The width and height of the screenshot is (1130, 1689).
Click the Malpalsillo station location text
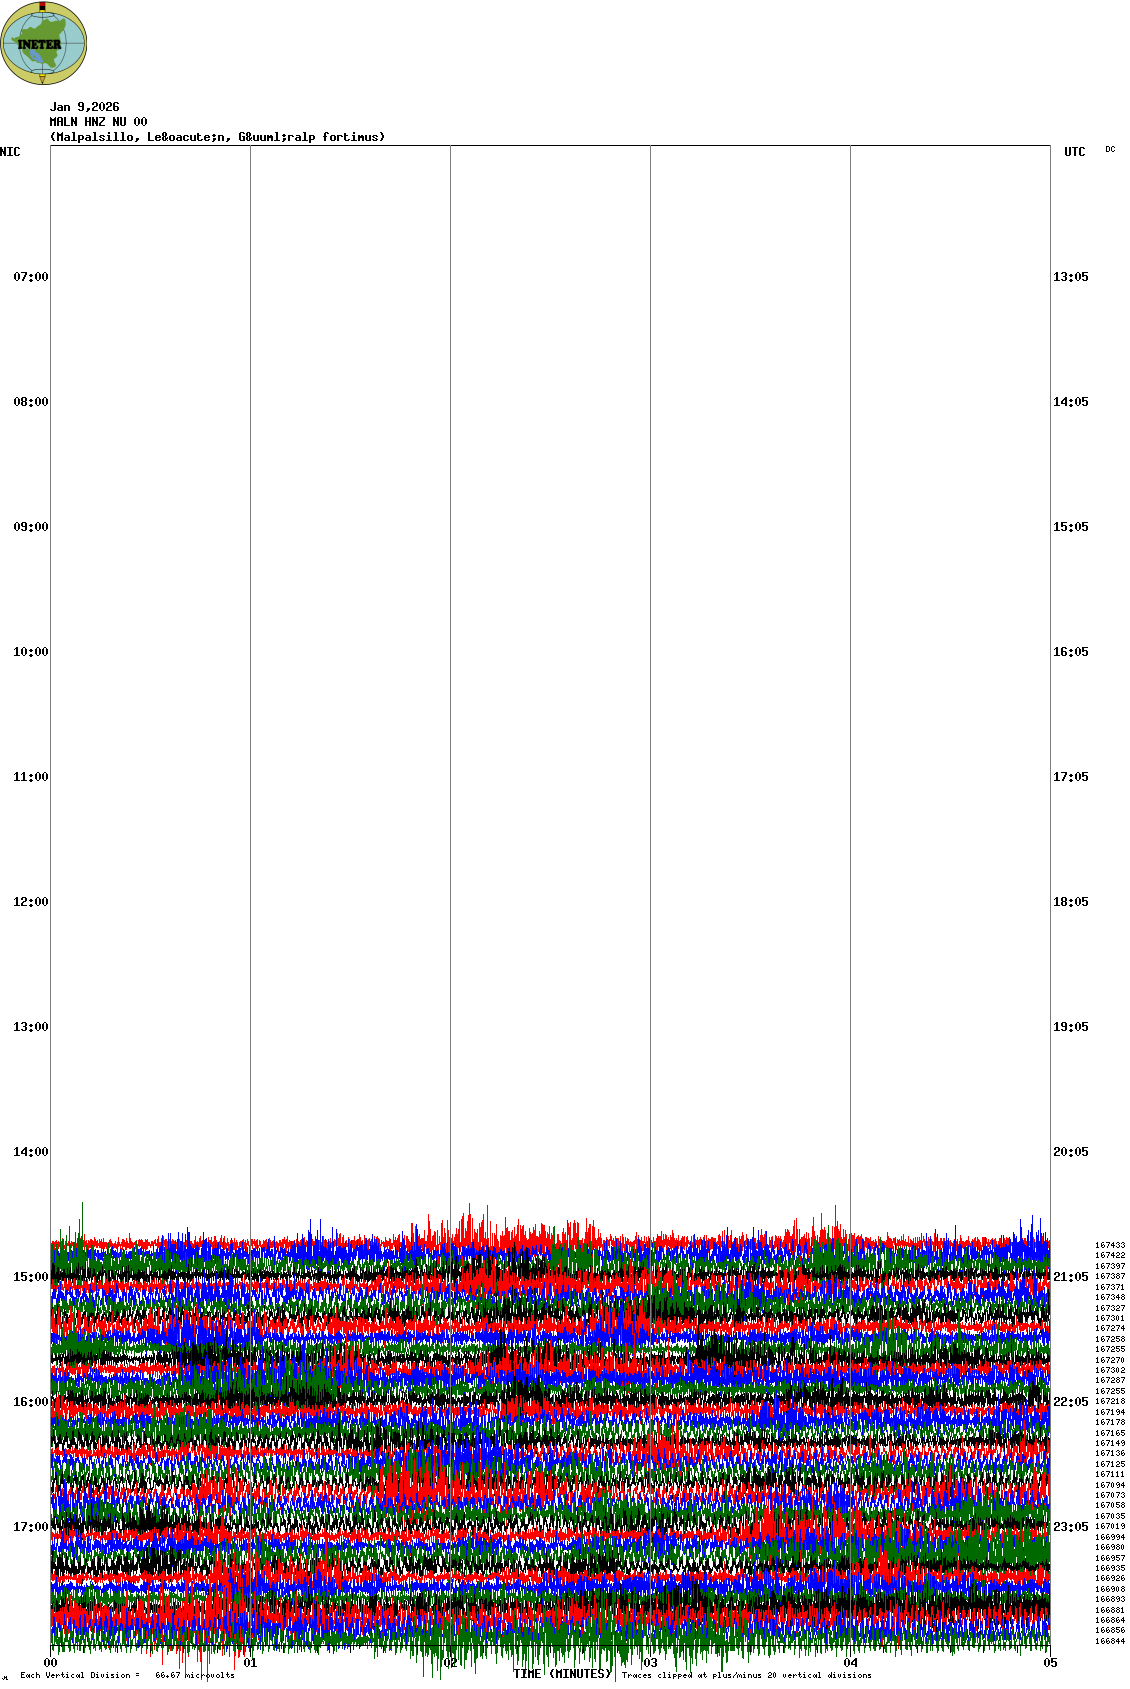[217, 137]
